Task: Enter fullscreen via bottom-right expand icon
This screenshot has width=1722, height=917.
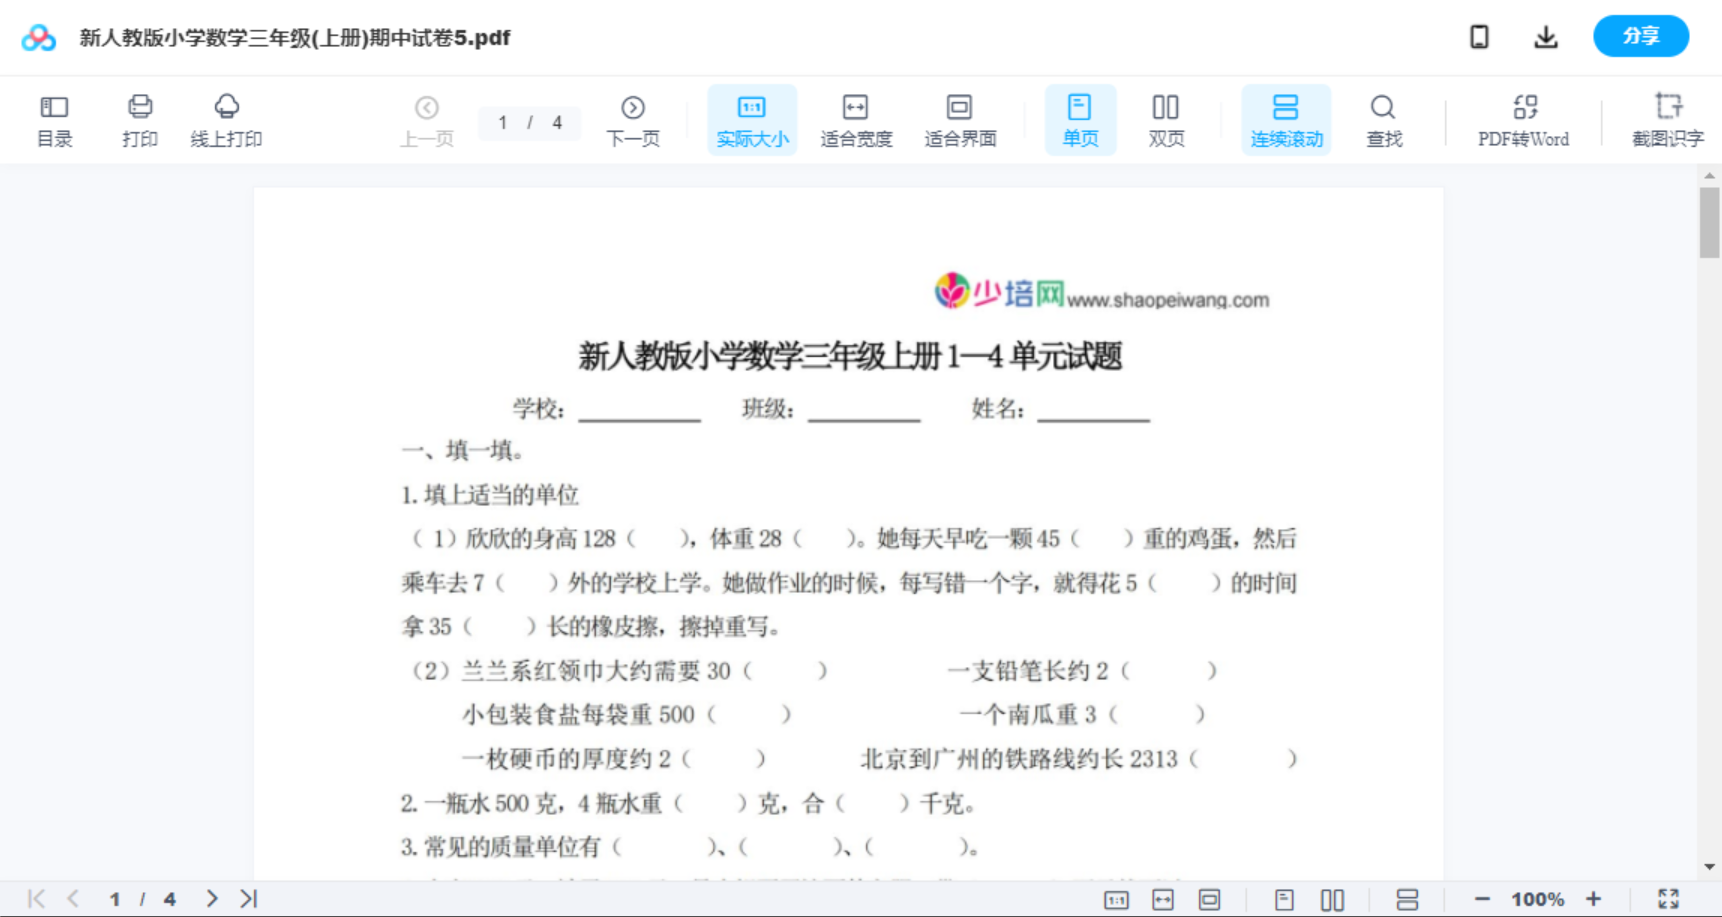Action: 1668,898
